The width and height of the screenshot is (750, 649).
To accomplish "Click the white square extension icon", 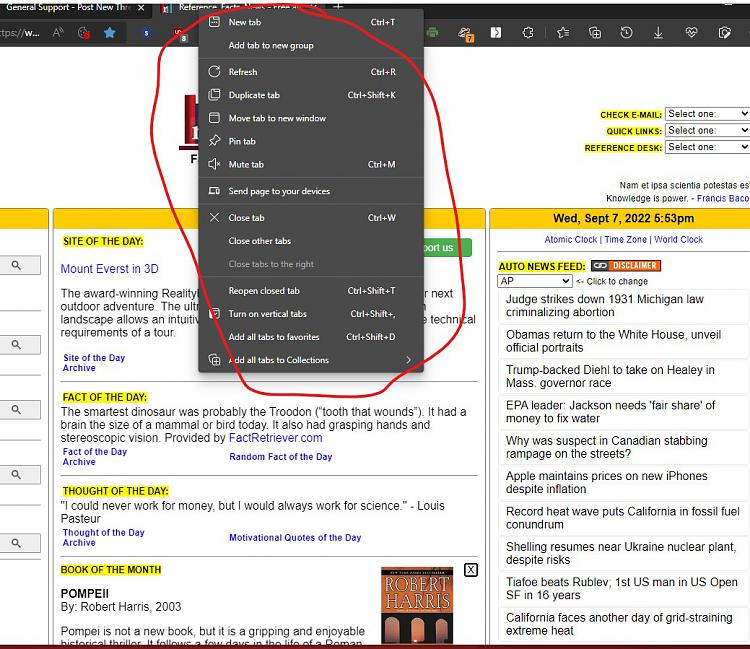I will pyautogui.click(x=496, y=33).
